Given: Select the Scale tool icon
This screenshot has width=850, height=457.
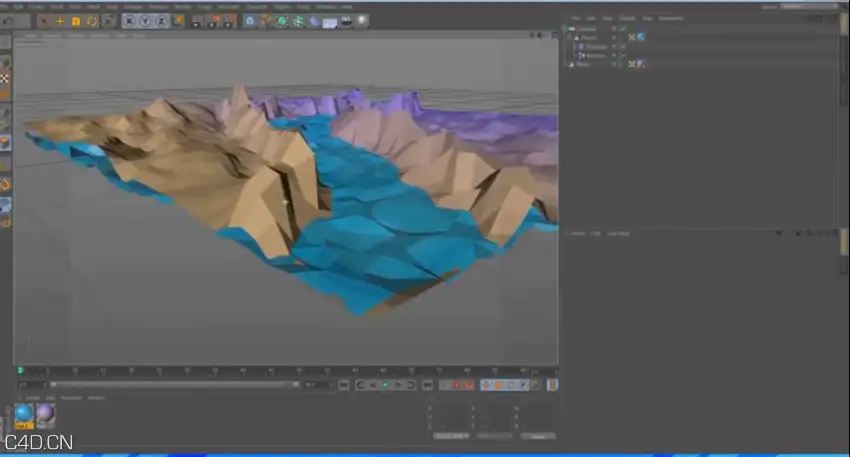Looking at the screenshot, I should pyautogui.click(x=76, y=21).
